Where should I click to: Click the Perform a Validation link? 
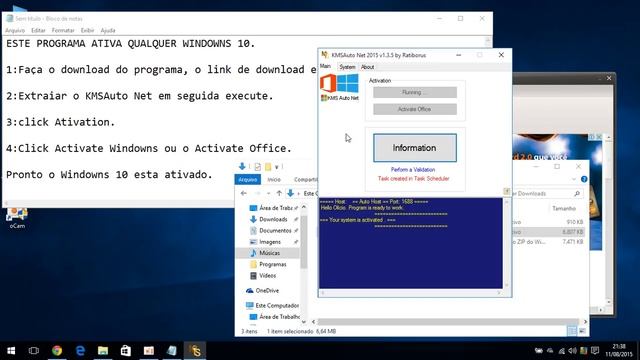click(413, 169)
